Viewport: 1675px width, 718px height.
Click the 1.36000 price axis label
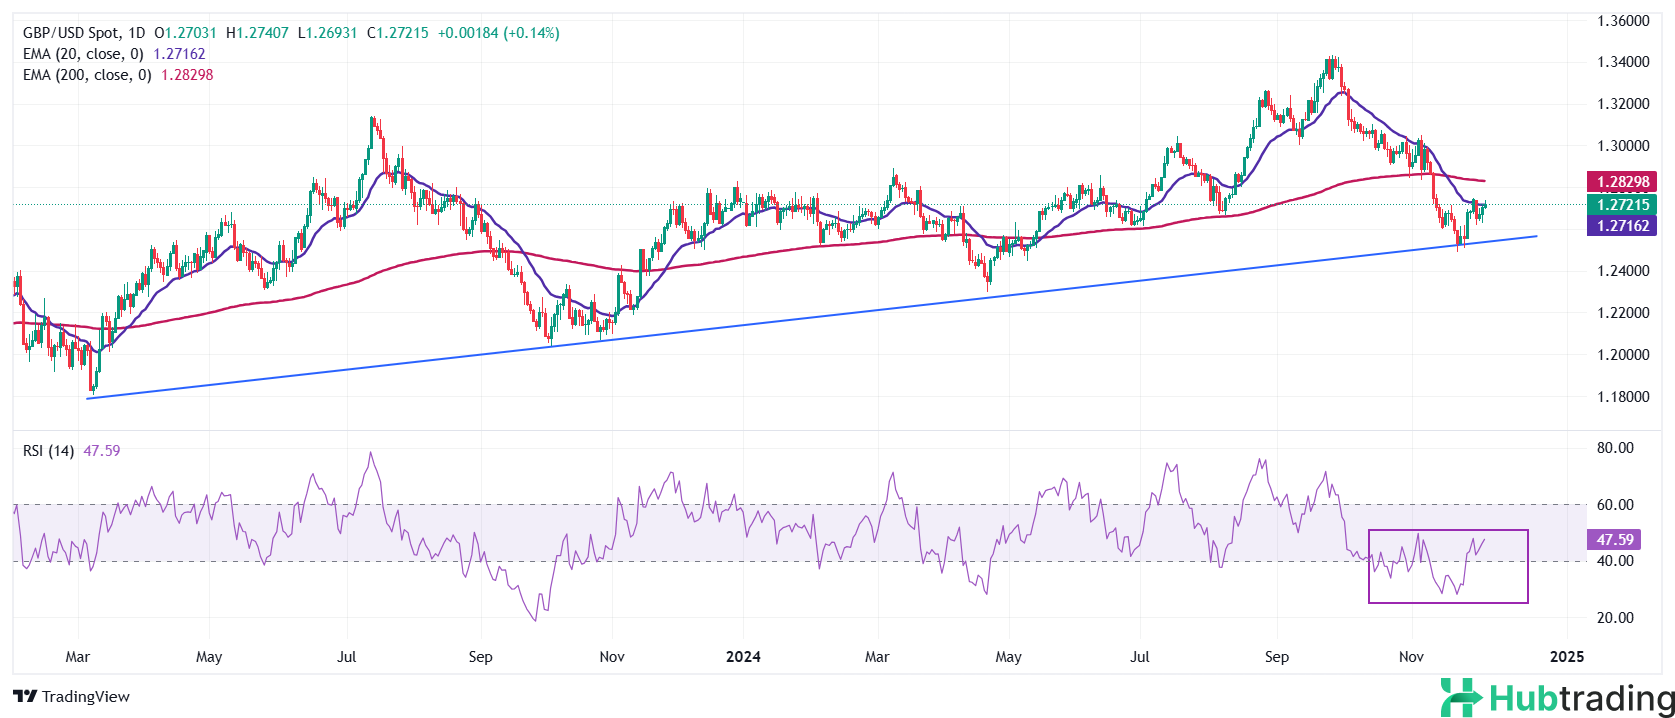coord(1622,21)
